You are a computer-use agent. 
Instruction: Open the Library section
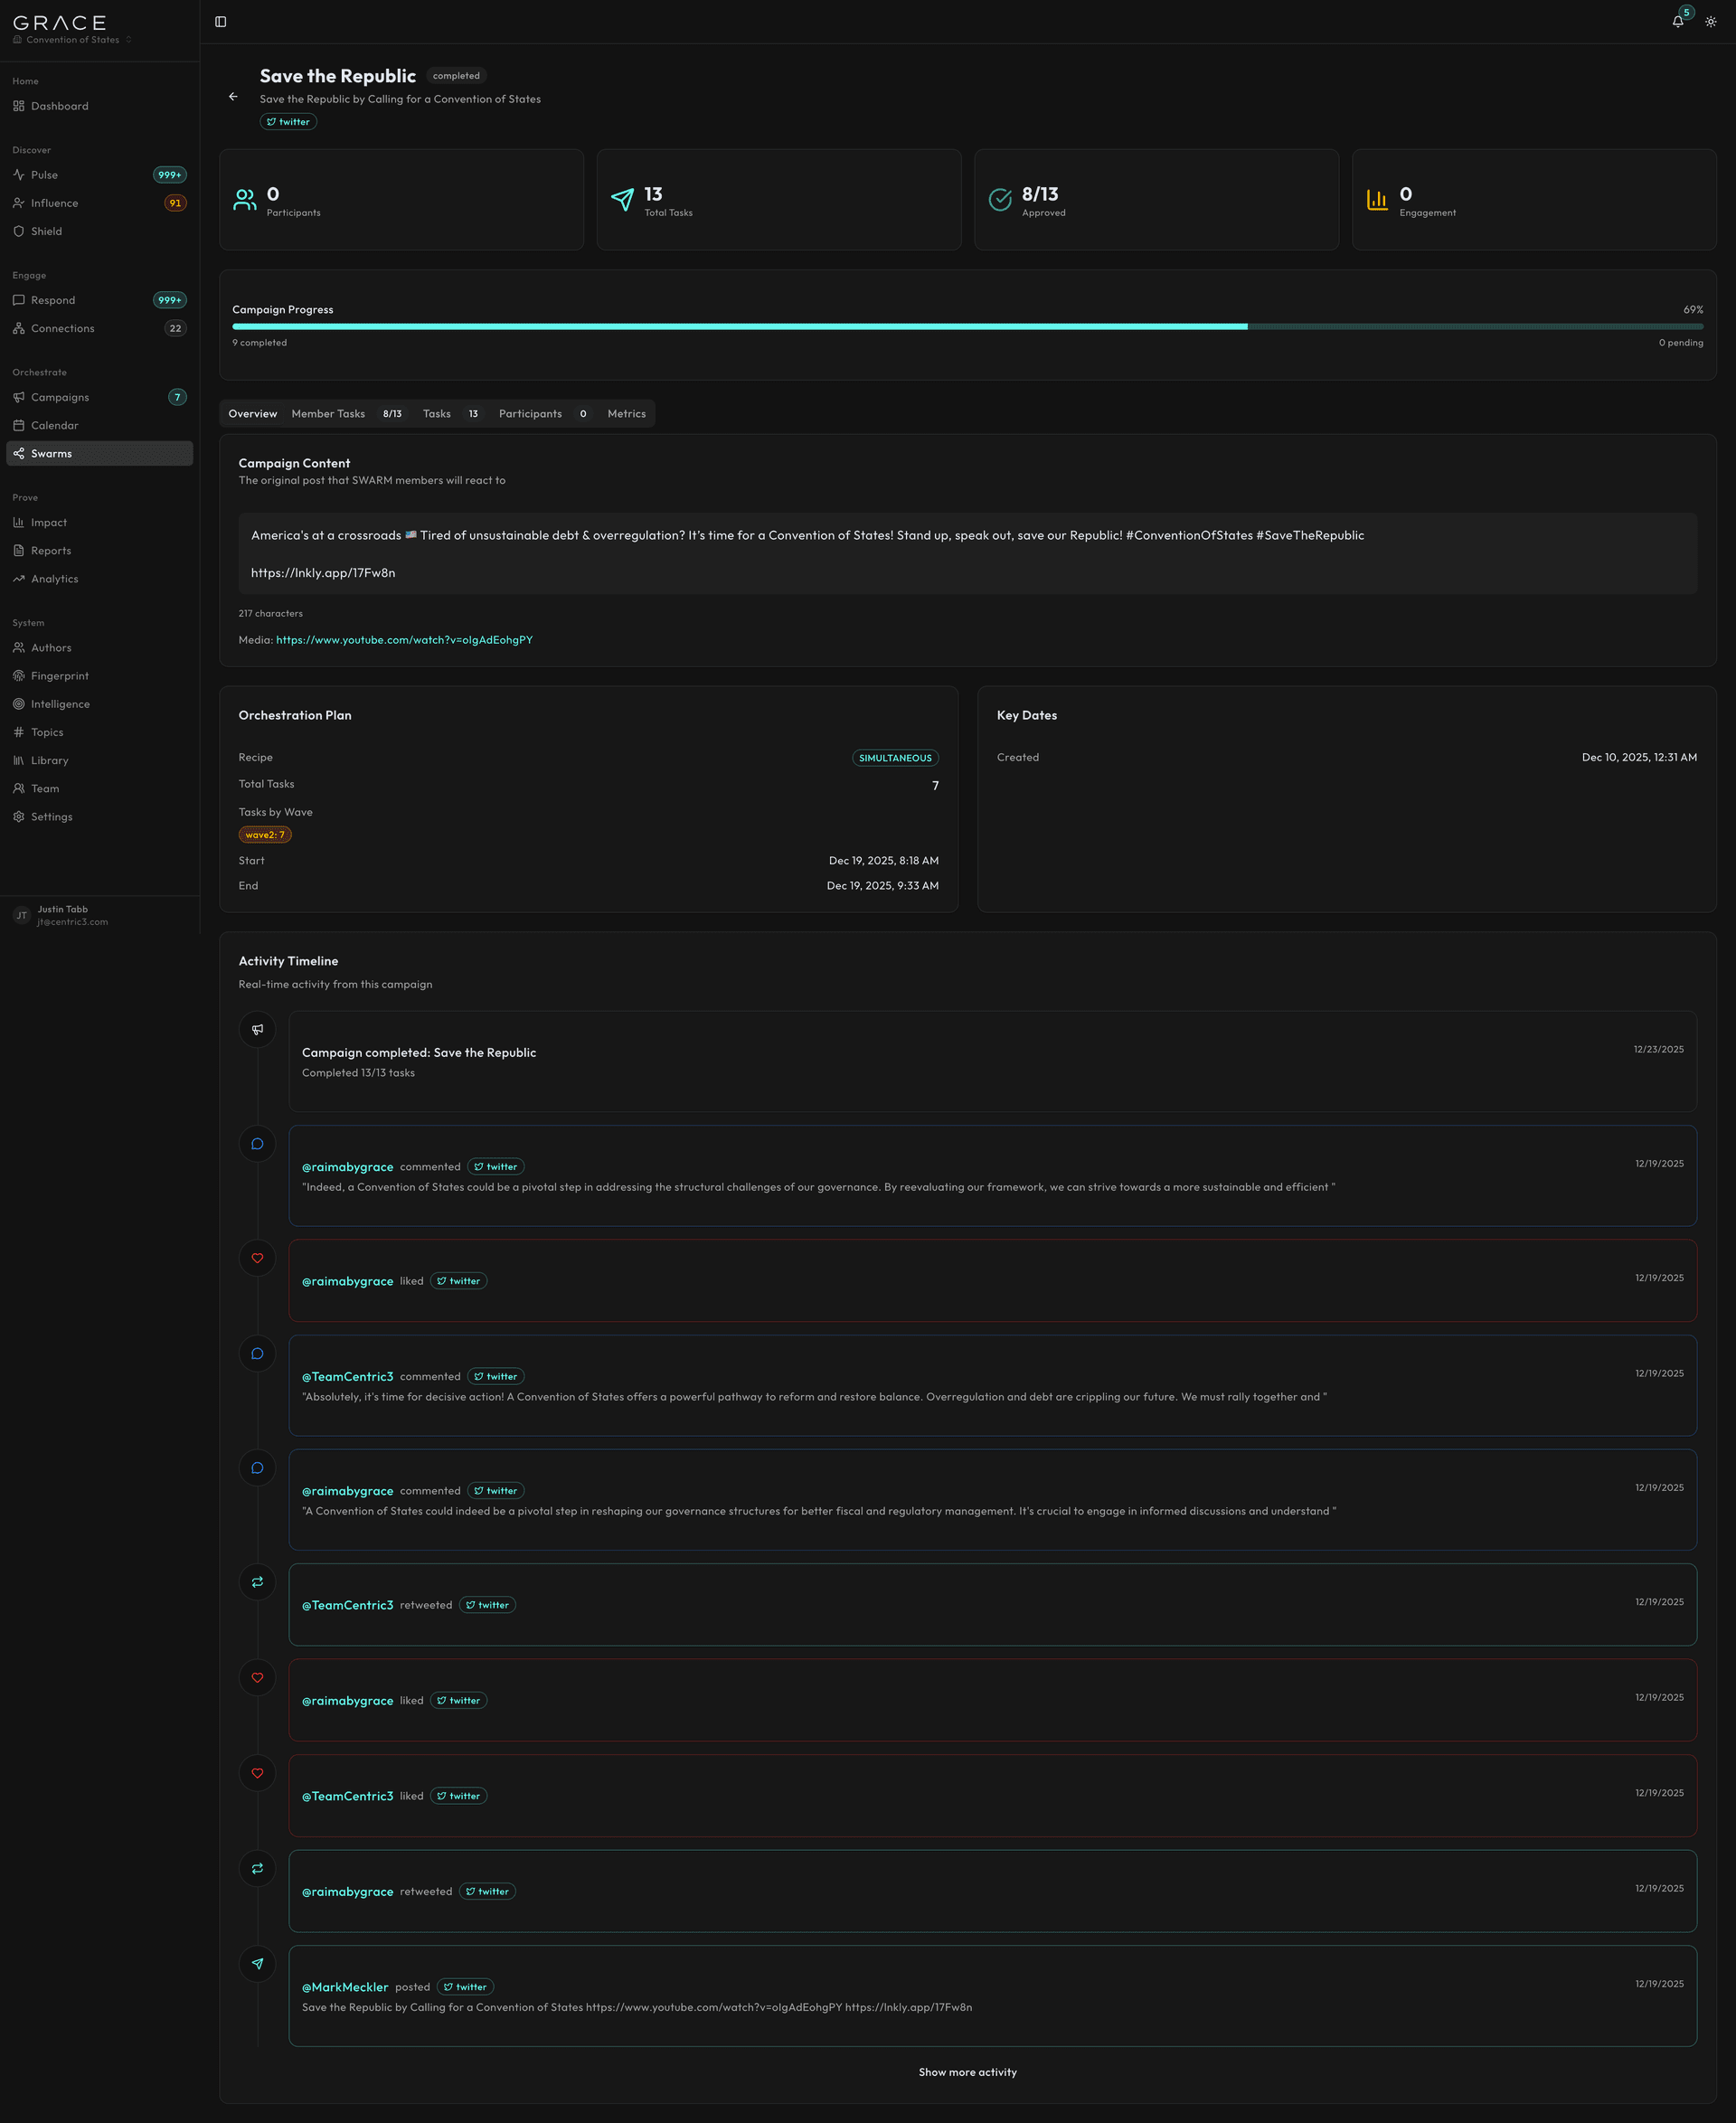point(48,760)
